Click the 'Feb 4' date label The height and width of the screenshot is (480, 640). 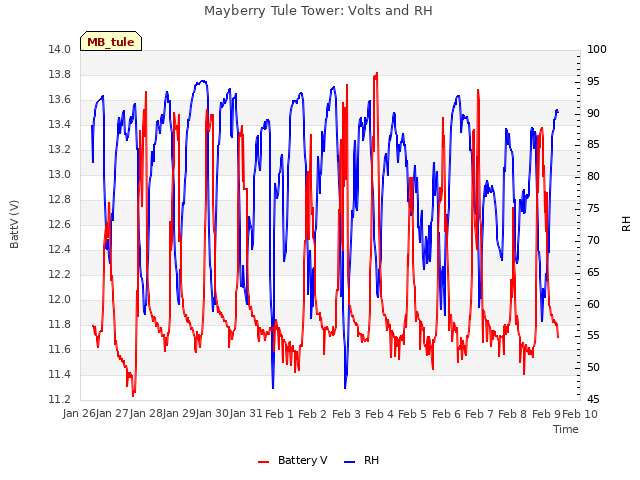click(x=380, y=414)
